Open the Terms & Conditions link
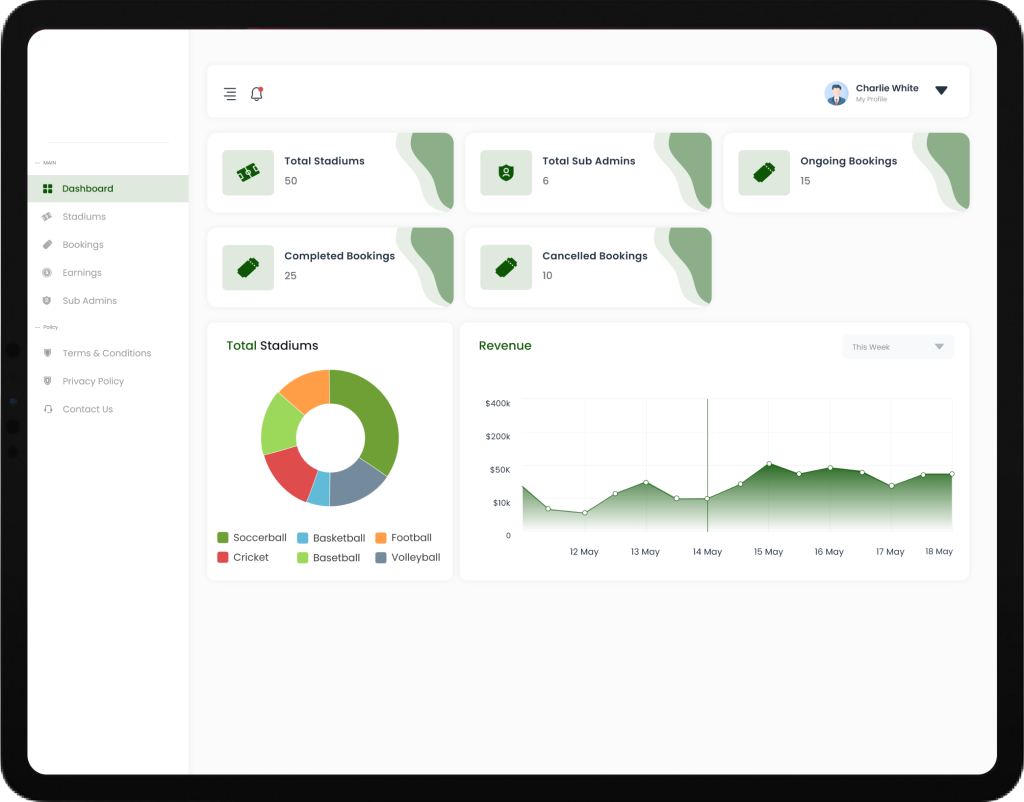This screenshot has width=1024, height=802. coord(106,353)
